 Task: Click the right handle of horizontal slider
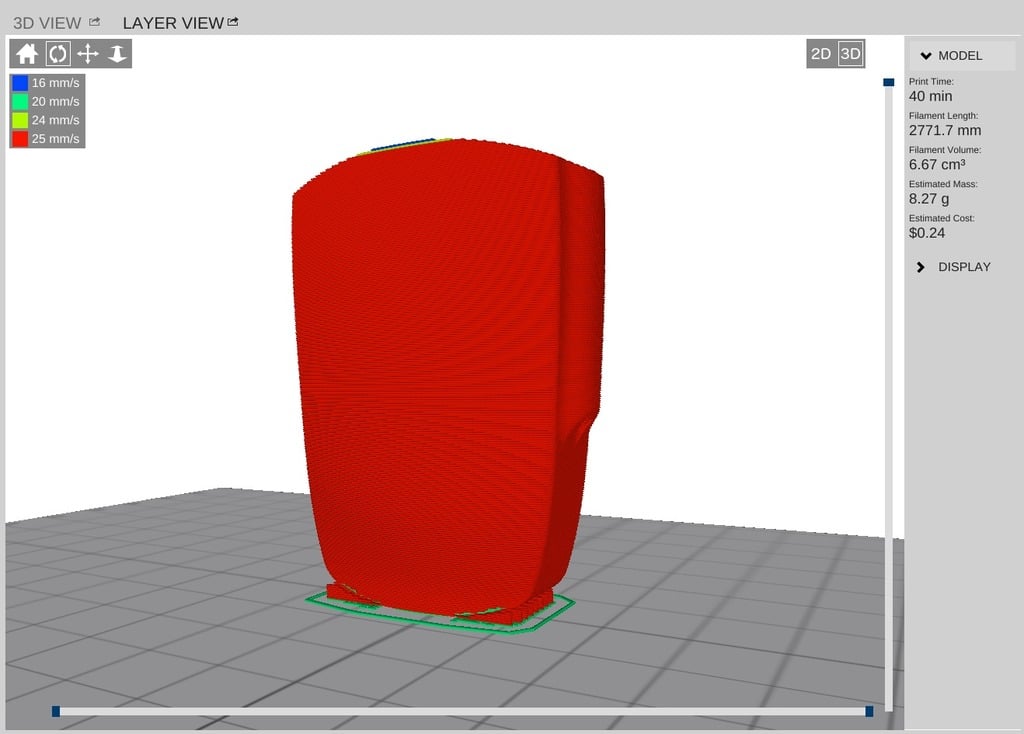869,711
